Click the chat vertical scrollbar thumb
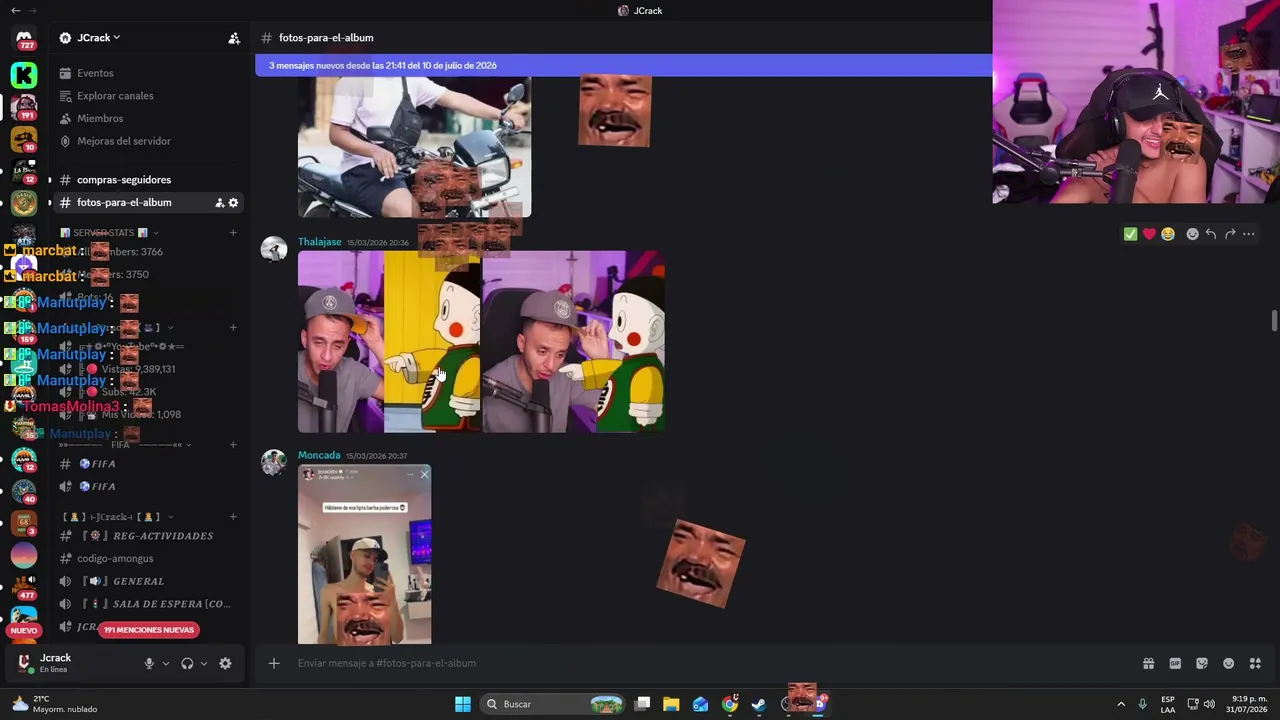The height and width of the screenshot is (720, 1280). coord(1274,321)
